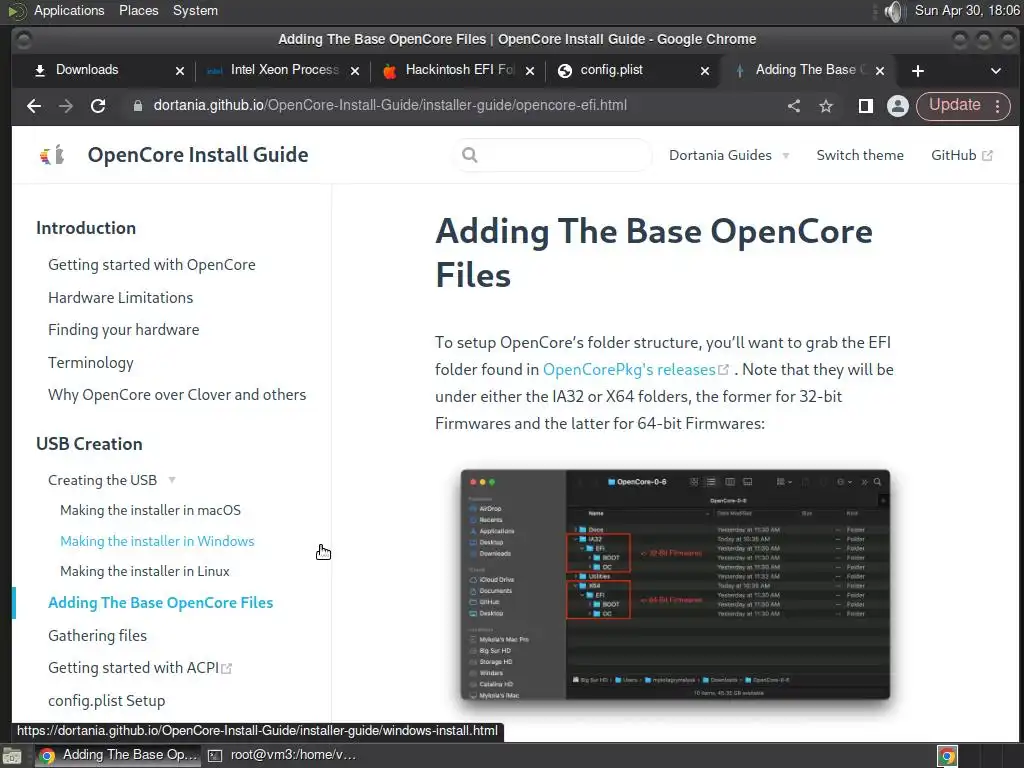The image size is (1024, 768).
Task: Switch to the config.plist tab
Action: tap(633, 70)
